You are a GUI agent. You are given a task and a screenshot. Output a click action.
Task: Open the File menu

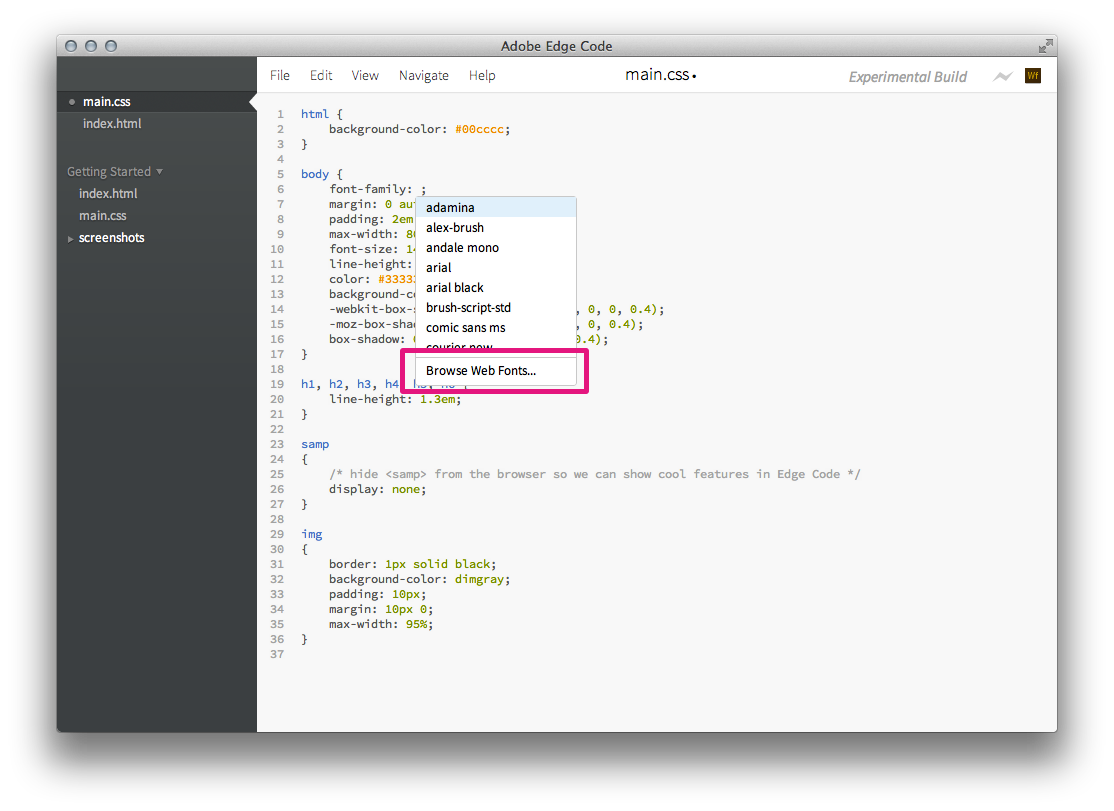(x=280, y=75)
